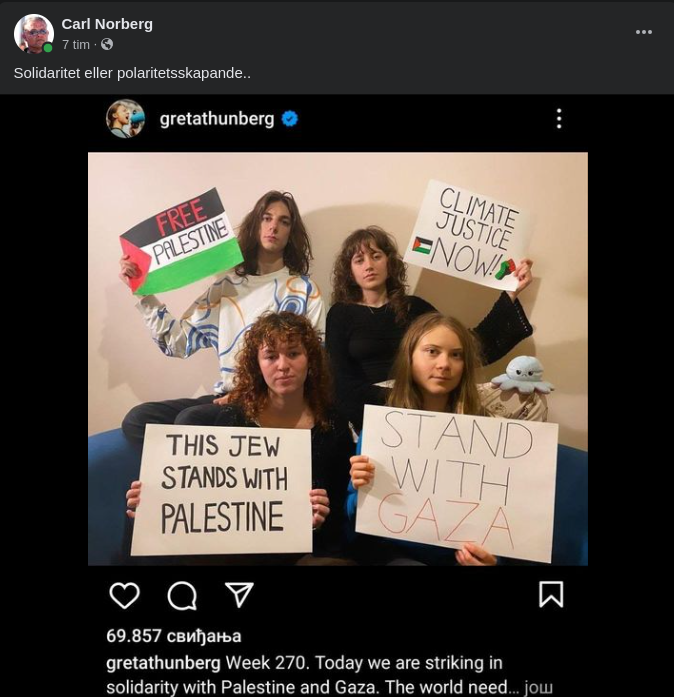Click the 'Solidaritet eller polaritetsskapande' post text

pos(132,73)
